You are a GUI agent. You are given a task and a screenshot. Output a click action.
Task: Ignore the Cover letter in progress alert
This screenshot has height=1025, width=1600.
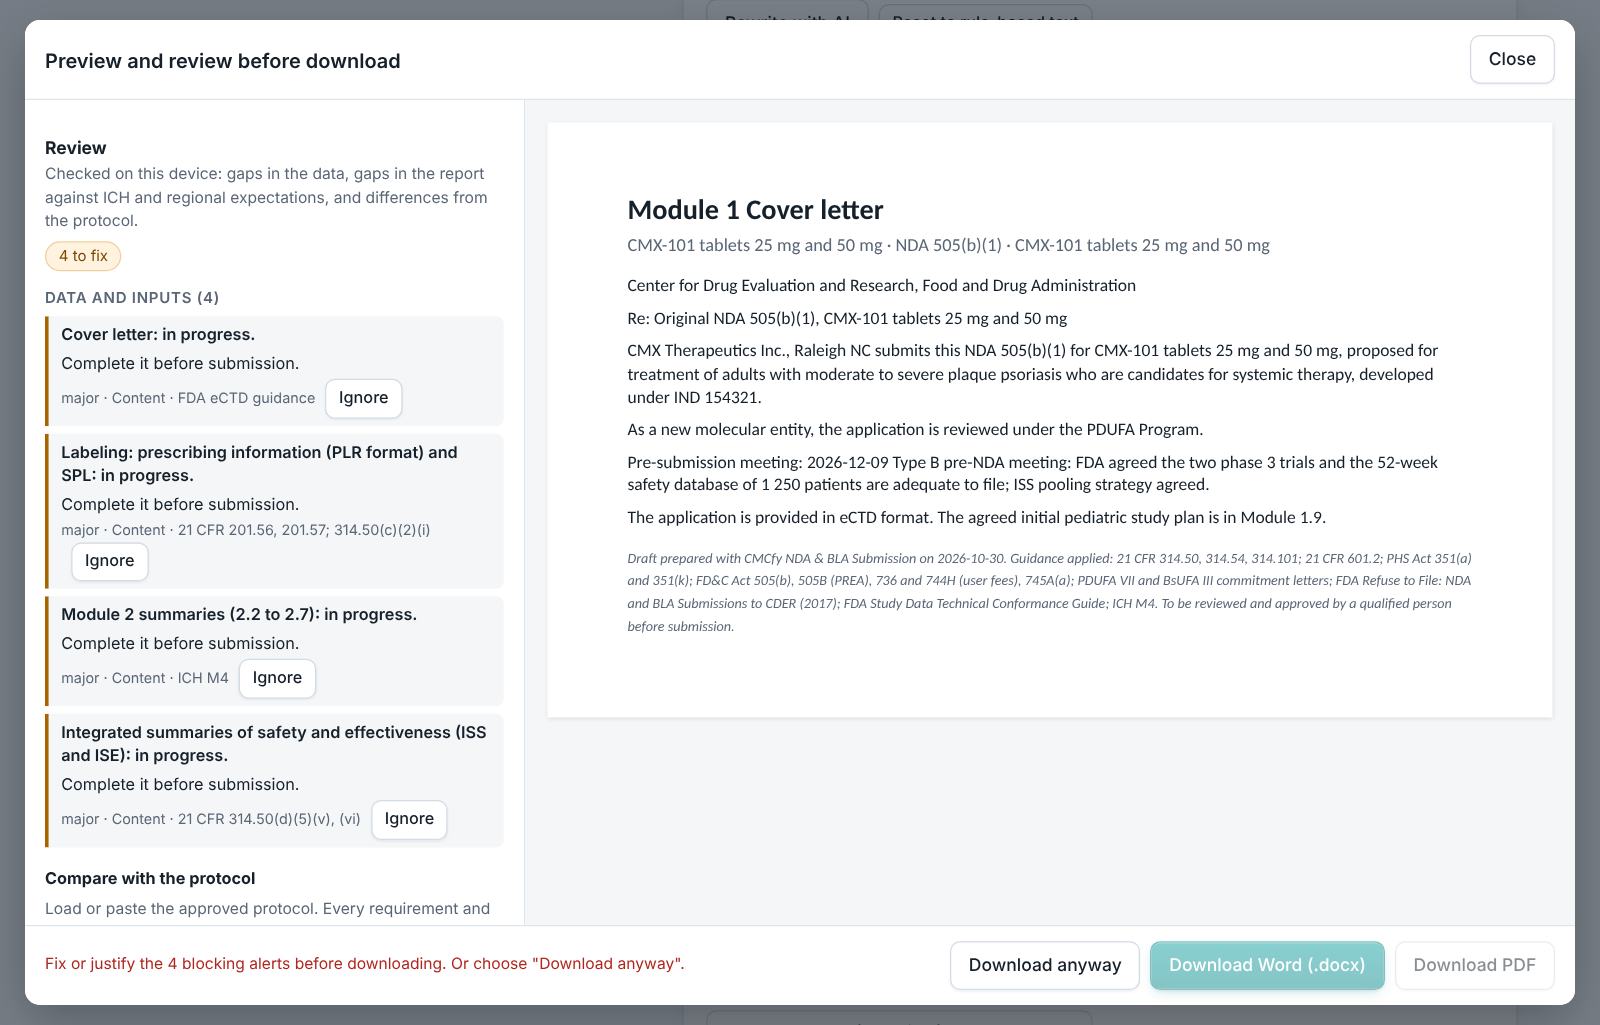363,398
